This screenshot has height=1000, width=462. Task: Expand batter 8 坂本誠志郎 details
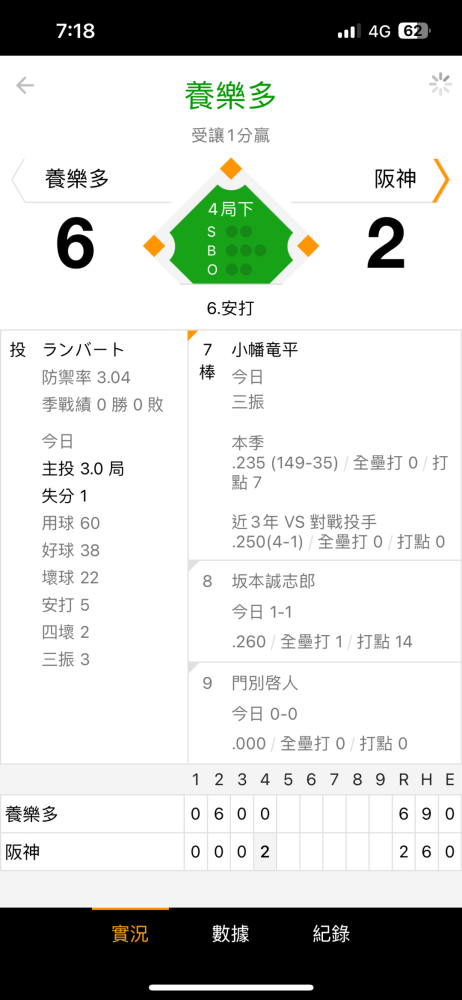tap(325, 611)
